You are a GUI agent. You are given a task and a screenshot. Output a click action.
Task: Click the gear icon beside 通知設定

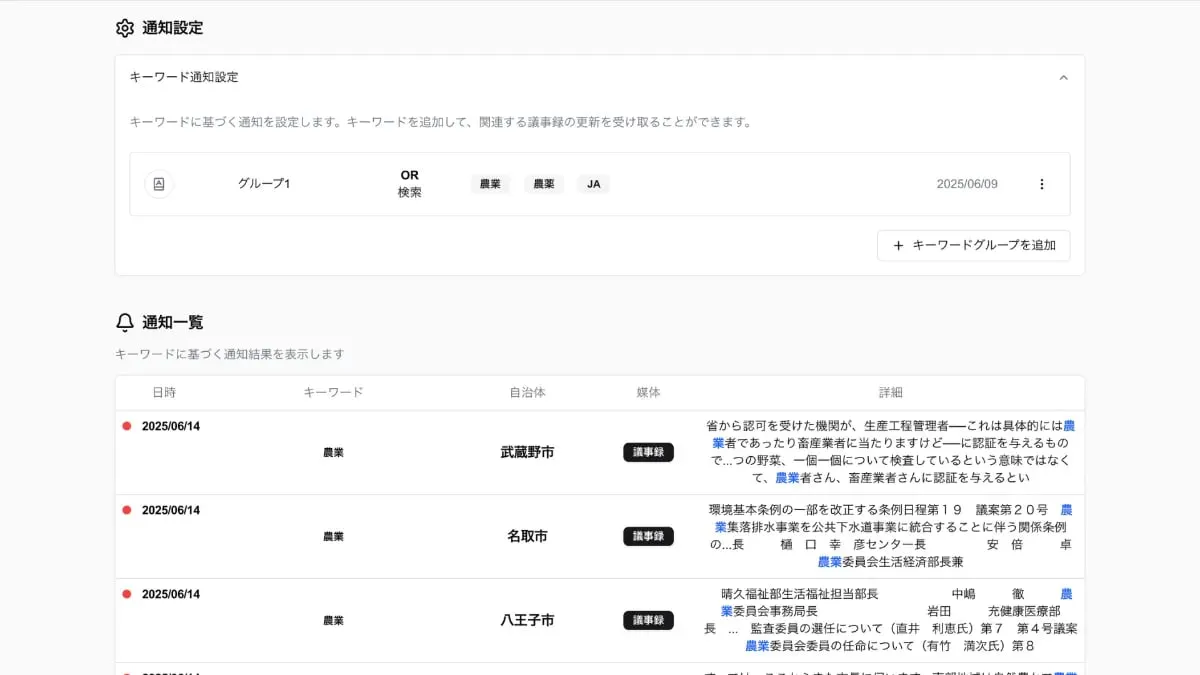(x=124, y=28)
